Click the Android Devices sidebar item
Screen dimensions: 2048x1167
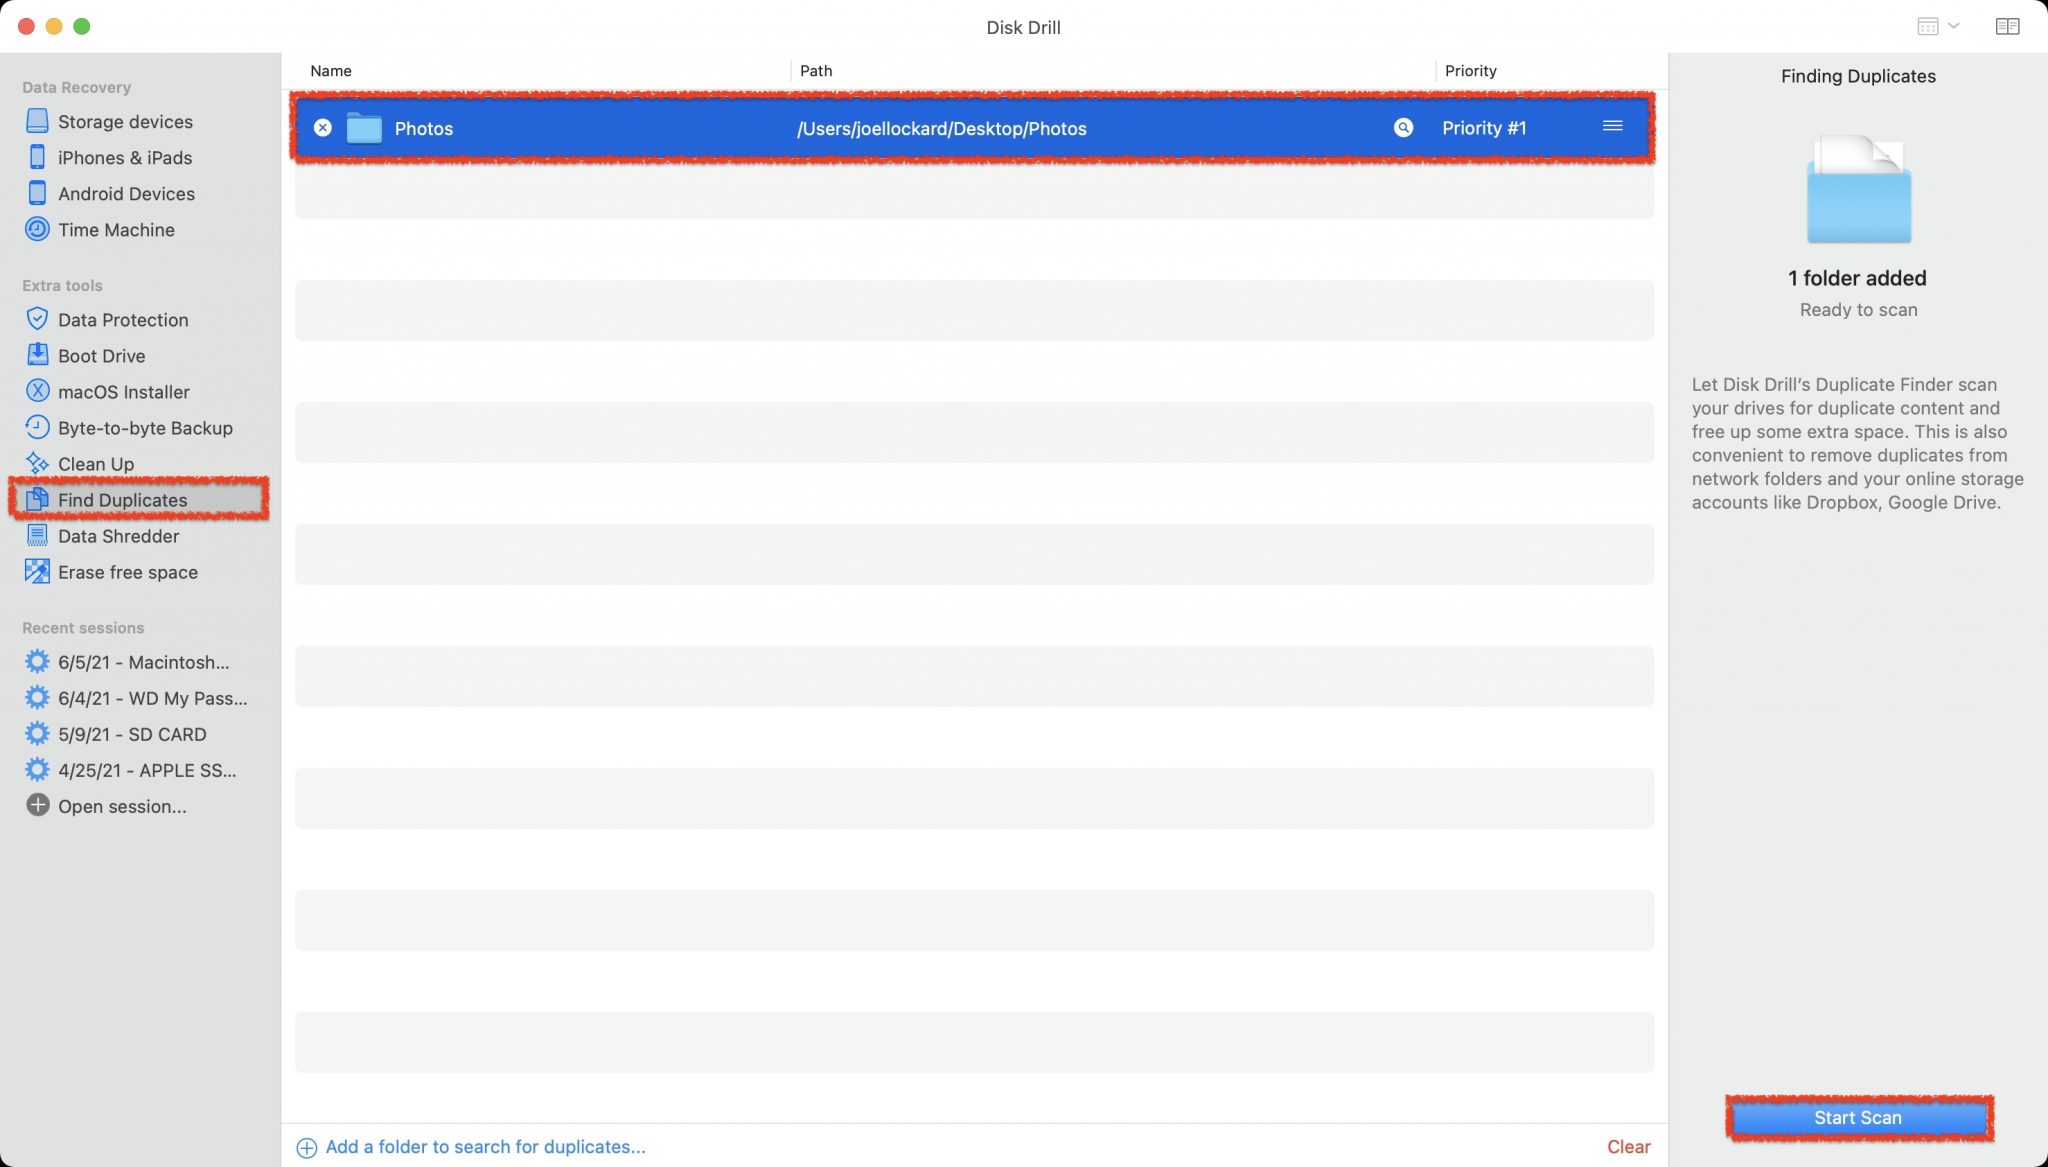[x=125, y=194]
